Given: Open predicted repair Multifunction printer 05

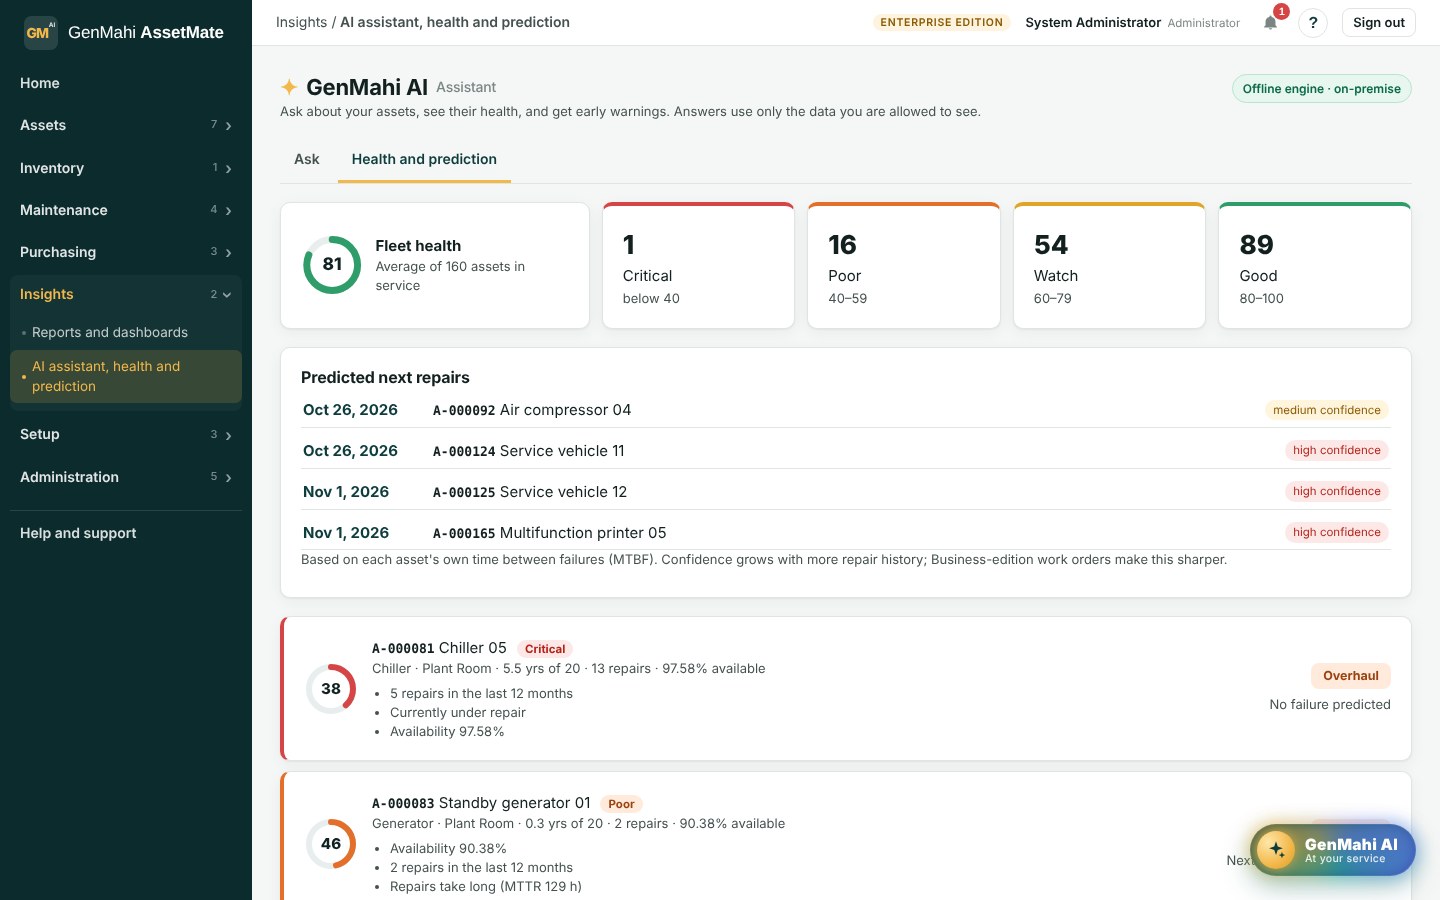Looking at the screenshot, I should click(846, 533).
